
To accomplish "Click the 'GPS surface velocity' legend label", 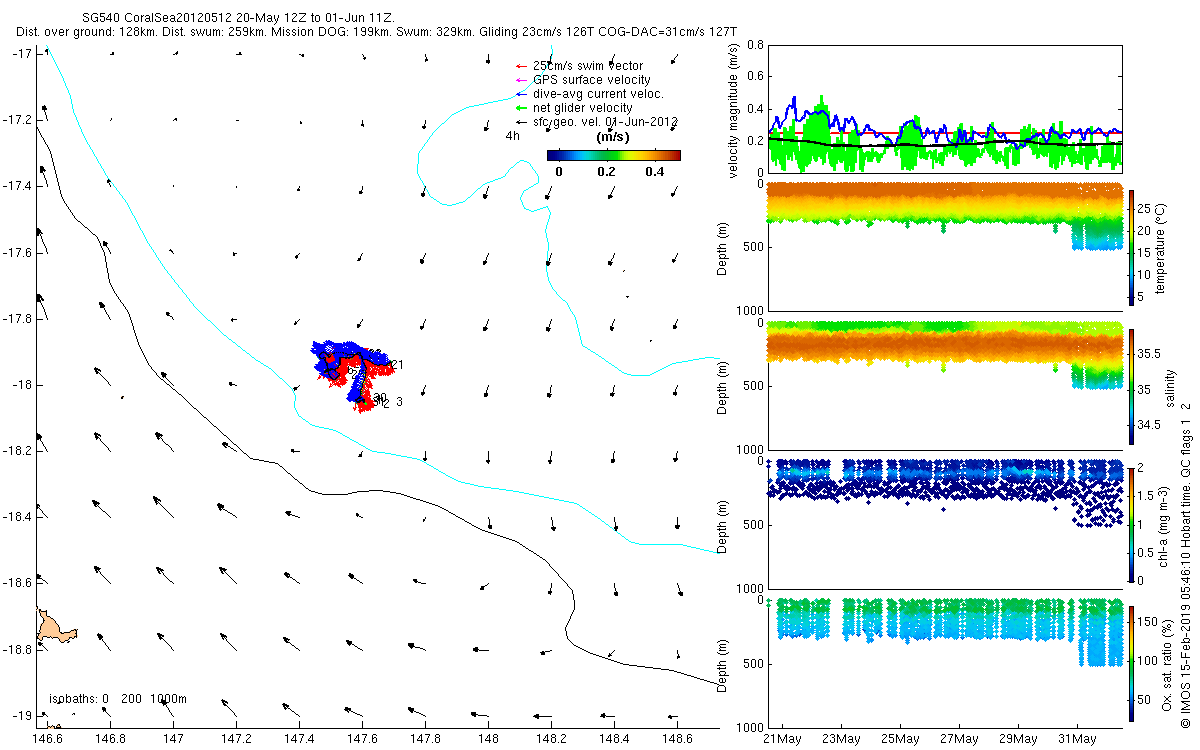I will (x=592, y=80).
